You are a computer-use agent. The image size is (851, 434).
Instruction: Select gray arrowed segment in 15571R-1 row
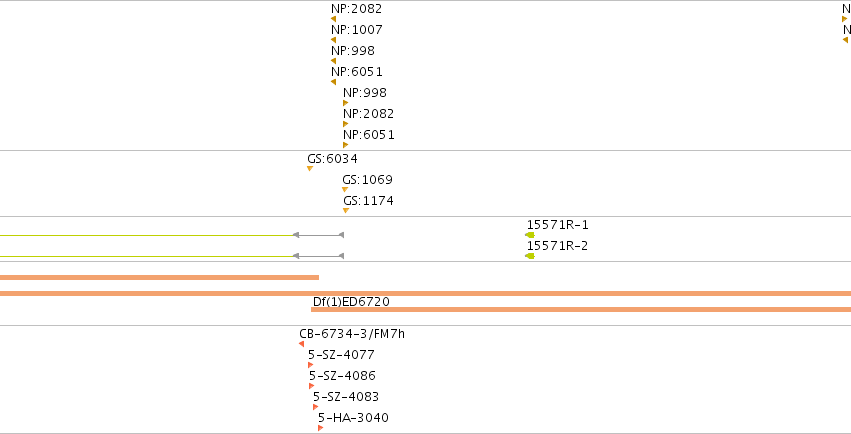(x=318, y=235)
